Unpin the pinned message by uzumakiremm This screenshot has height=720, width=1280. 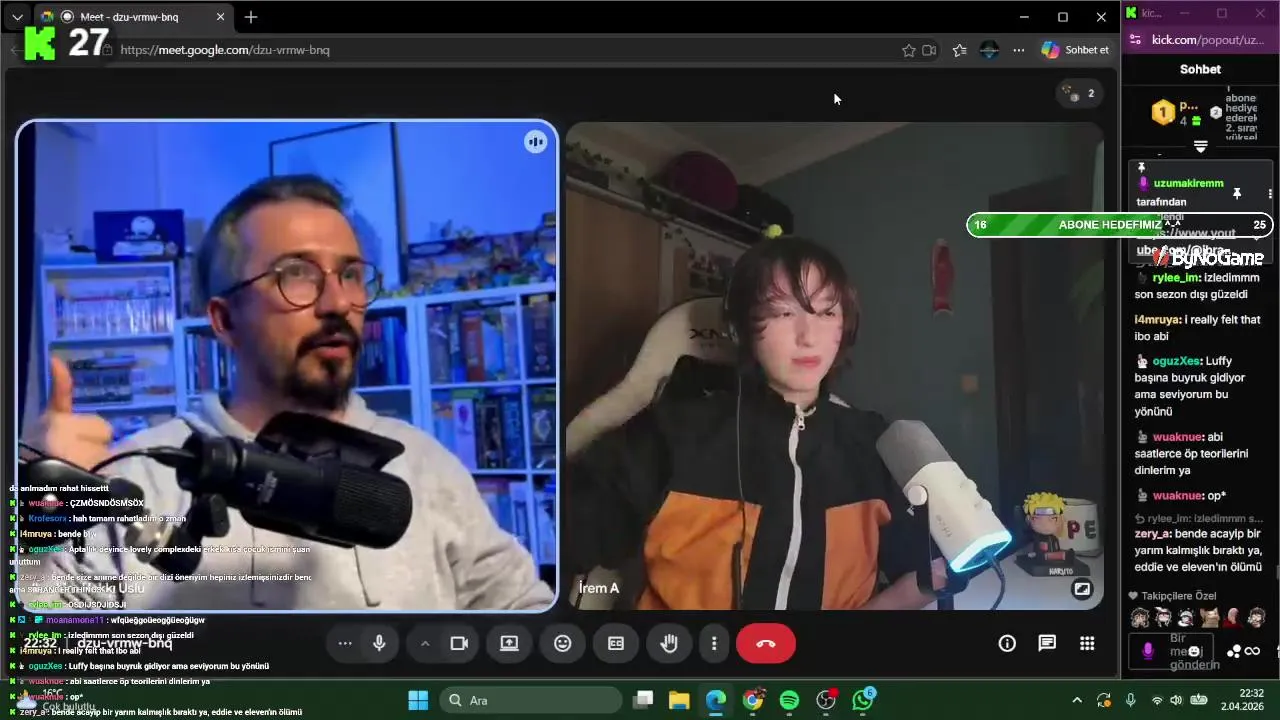pyautogui.click(x=1237, y=193)
